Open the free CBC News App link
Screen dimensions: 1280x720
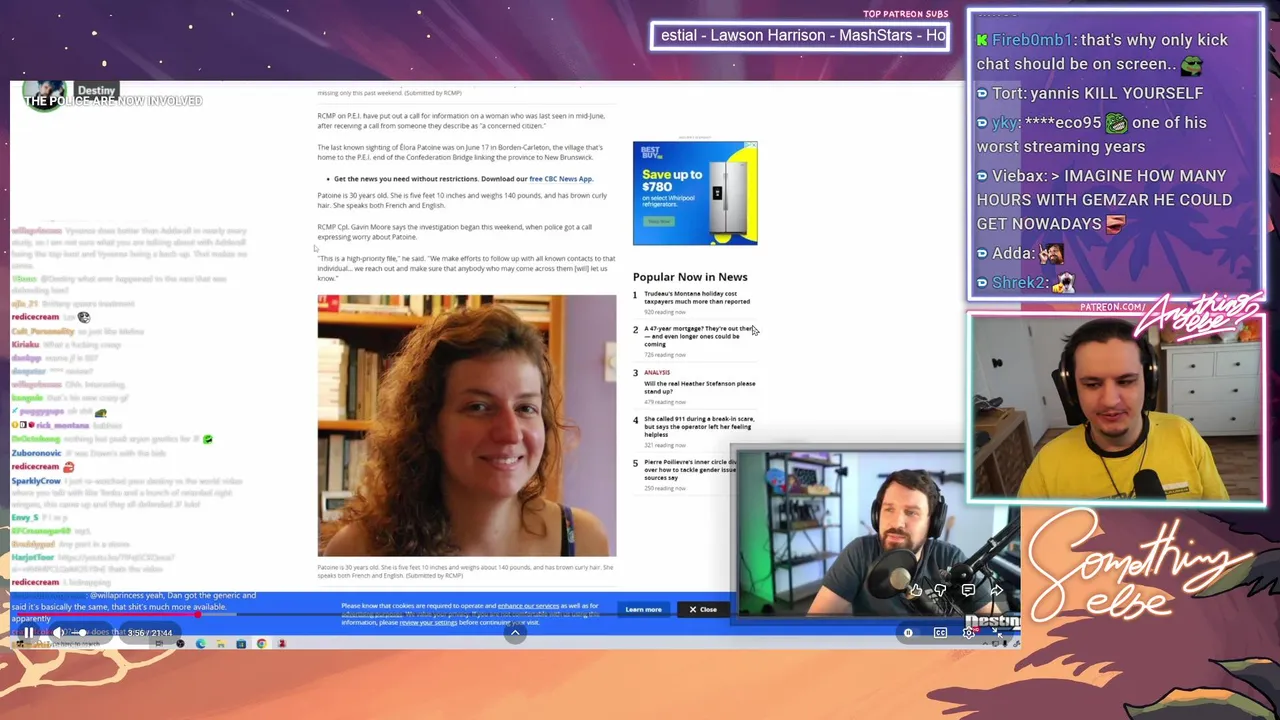pos(561,179)
